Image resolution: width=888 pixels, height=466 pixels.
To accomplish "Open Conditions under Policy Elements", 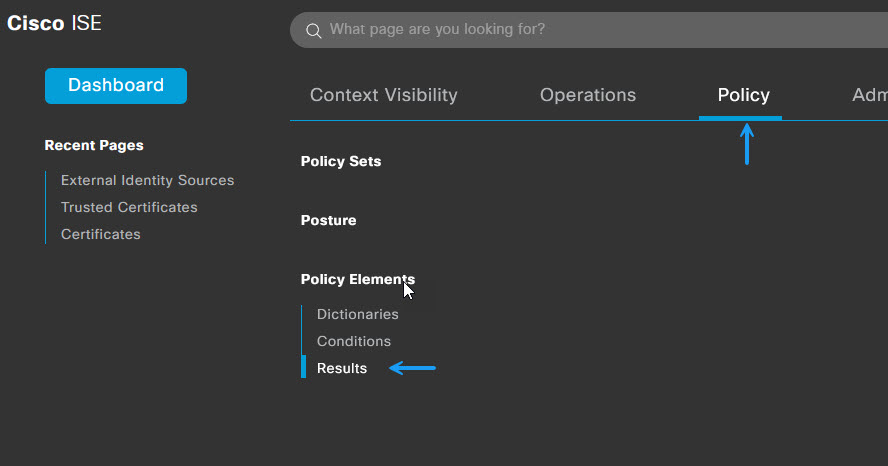I will pos(354,341).
